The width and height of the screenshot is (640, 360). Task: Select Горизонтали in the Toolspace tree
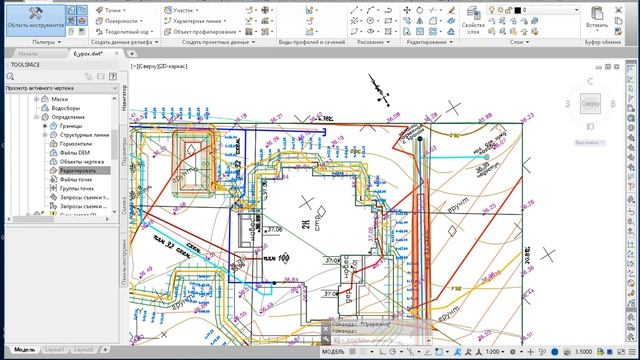point(76,144)
